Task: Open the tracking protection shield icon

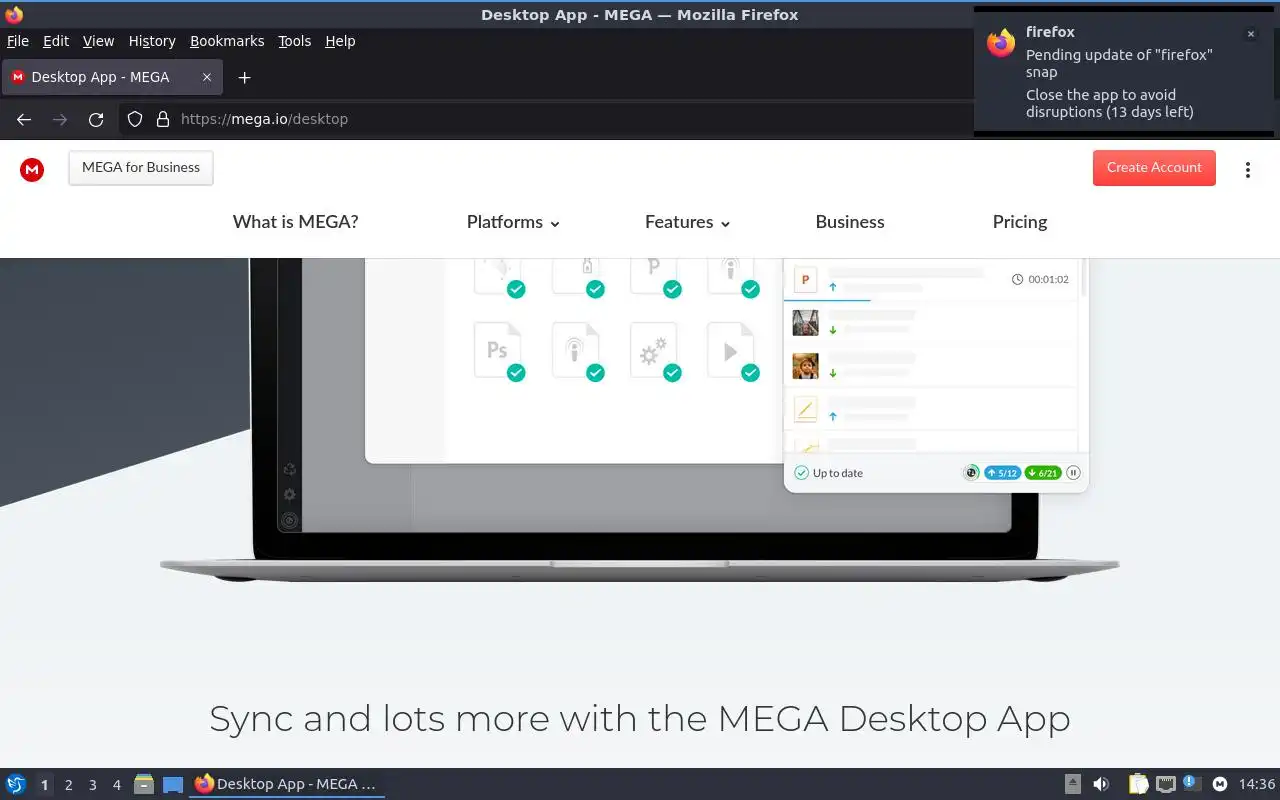Action: tap(135, 119)
